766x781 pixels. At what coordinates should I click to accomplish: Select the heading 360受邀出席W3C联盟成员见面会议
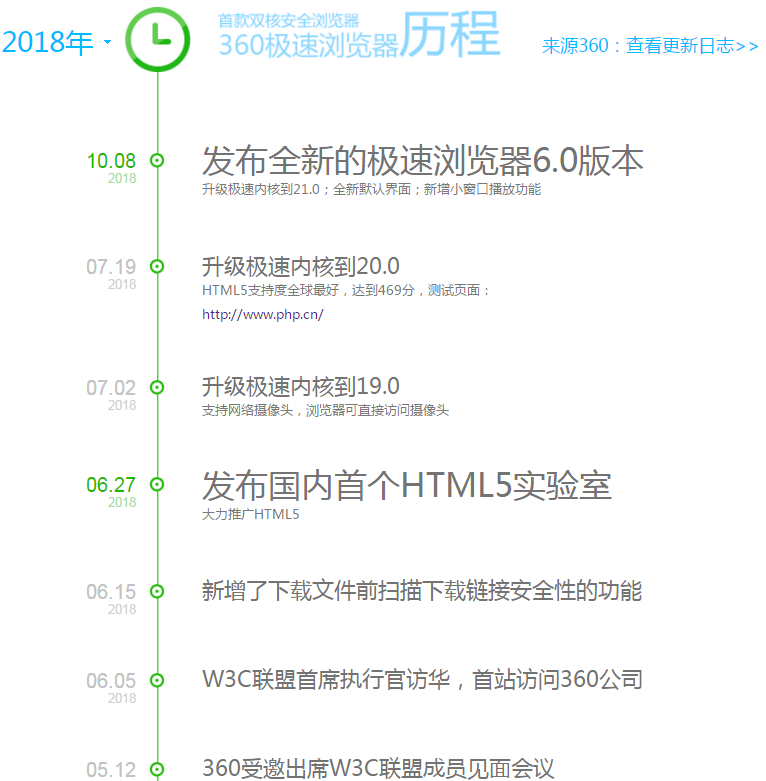pyautogui.click(x=378, y=769)
